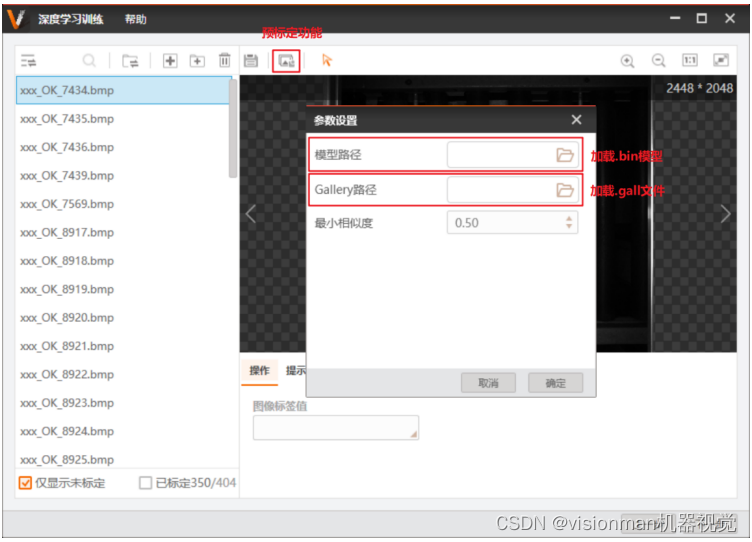Select xxx_OK_8923.bmp in file list
752x542 pixels.
[123, 403]
